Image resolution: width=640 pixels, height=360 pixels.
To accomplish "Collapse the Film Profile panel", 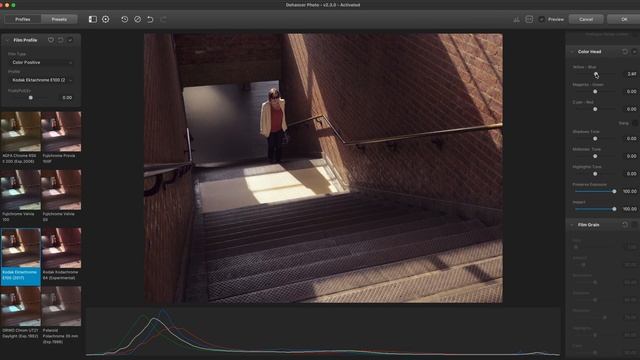I will 8,40.
